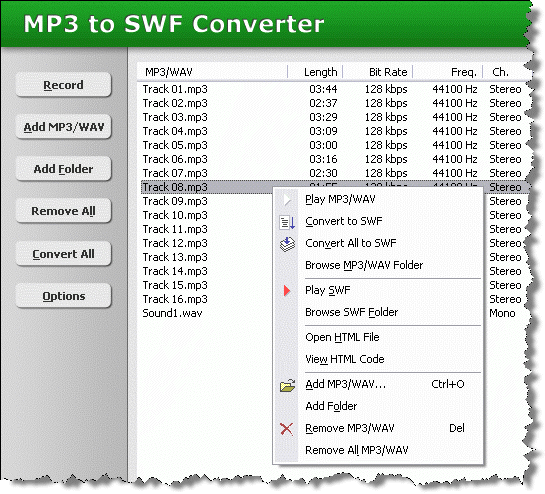The image size is (545, 494).
Task: Select Track 12.mp3 in file list
Action: [175, 243]
